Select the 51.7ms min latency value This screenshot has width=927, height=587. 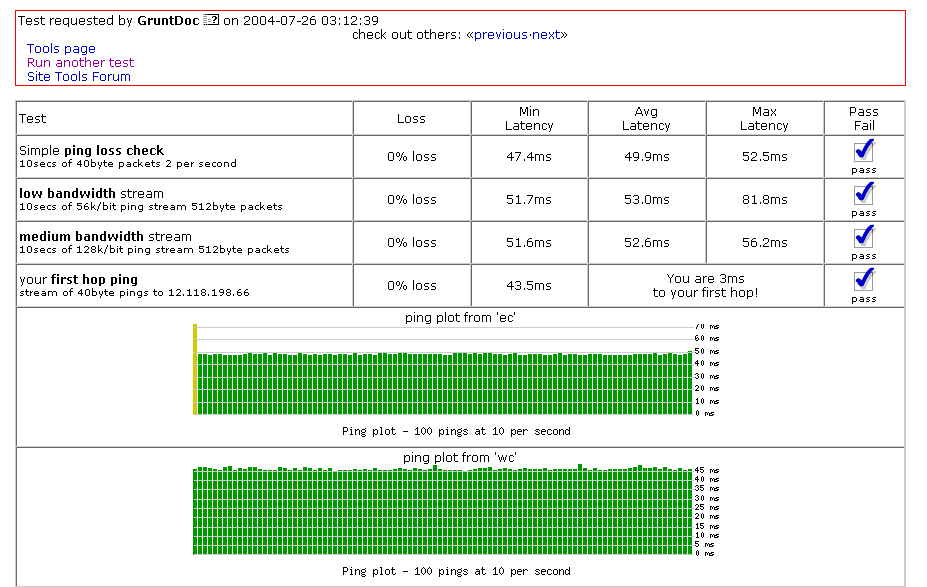click(529, 200)
